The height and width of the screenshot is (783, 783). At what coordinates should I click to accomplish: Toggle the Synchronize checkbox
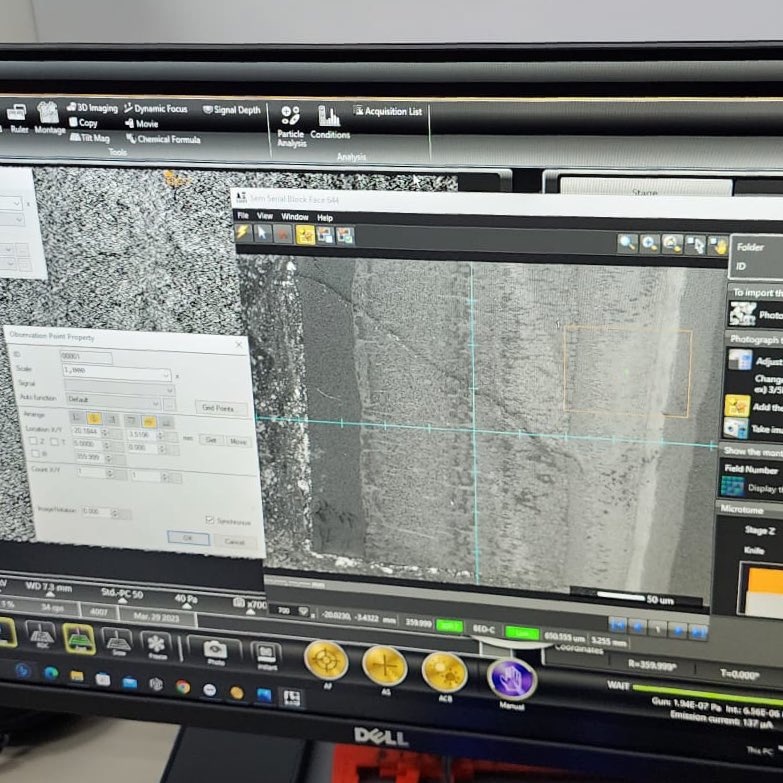[x=210, y=520]
